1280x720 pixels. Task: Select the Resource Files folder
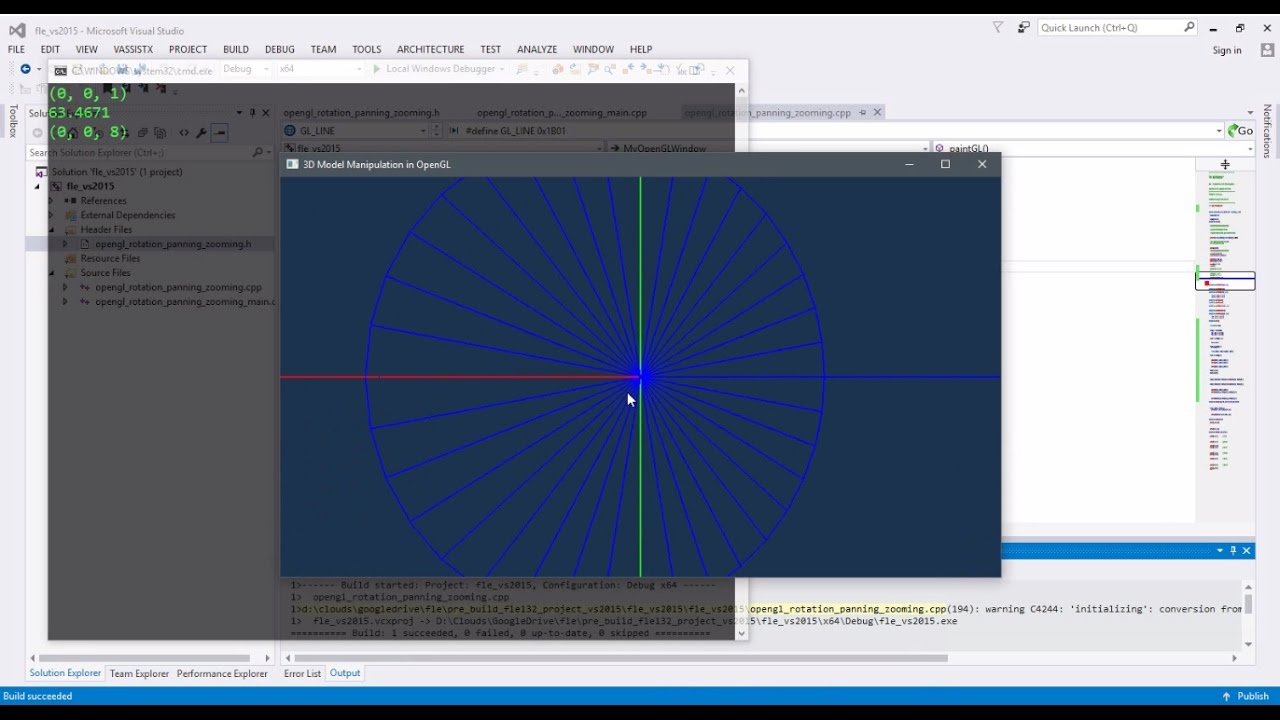point(110,258)
